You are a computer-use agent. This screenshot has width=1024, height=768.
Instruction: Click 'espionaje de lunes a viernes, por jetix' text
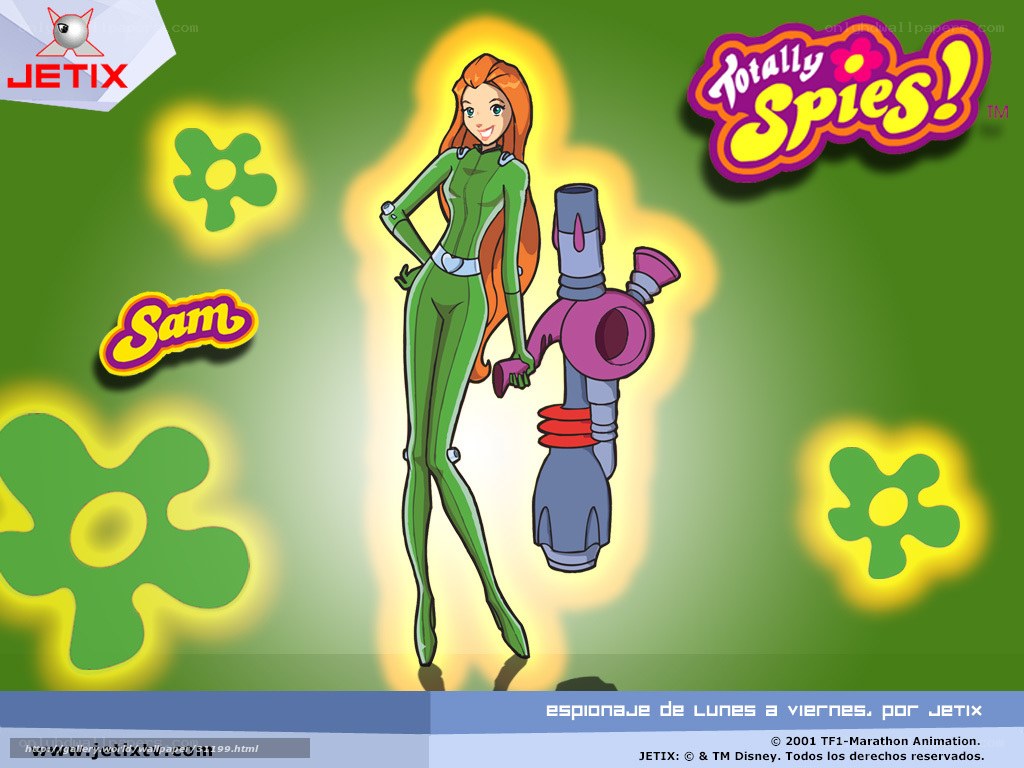[763, 711]
